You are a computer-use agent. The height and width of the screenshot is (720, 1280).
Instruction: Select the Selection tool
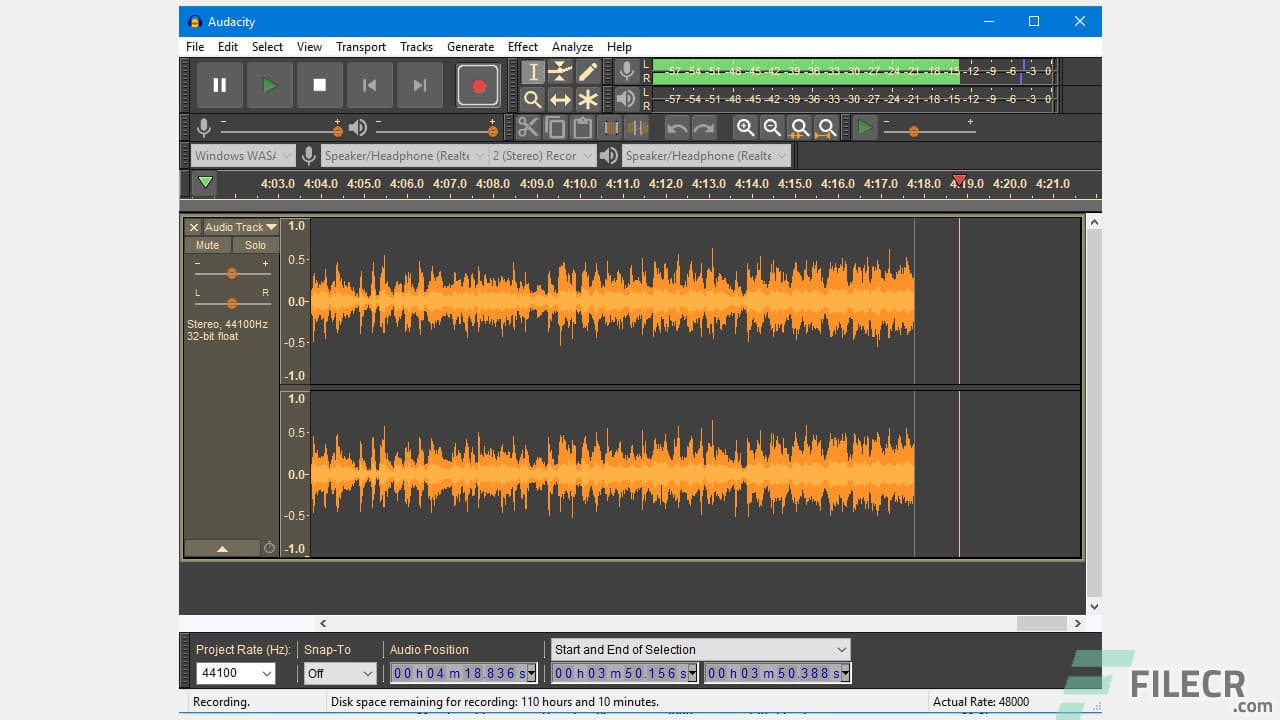(x=533, y=72)
